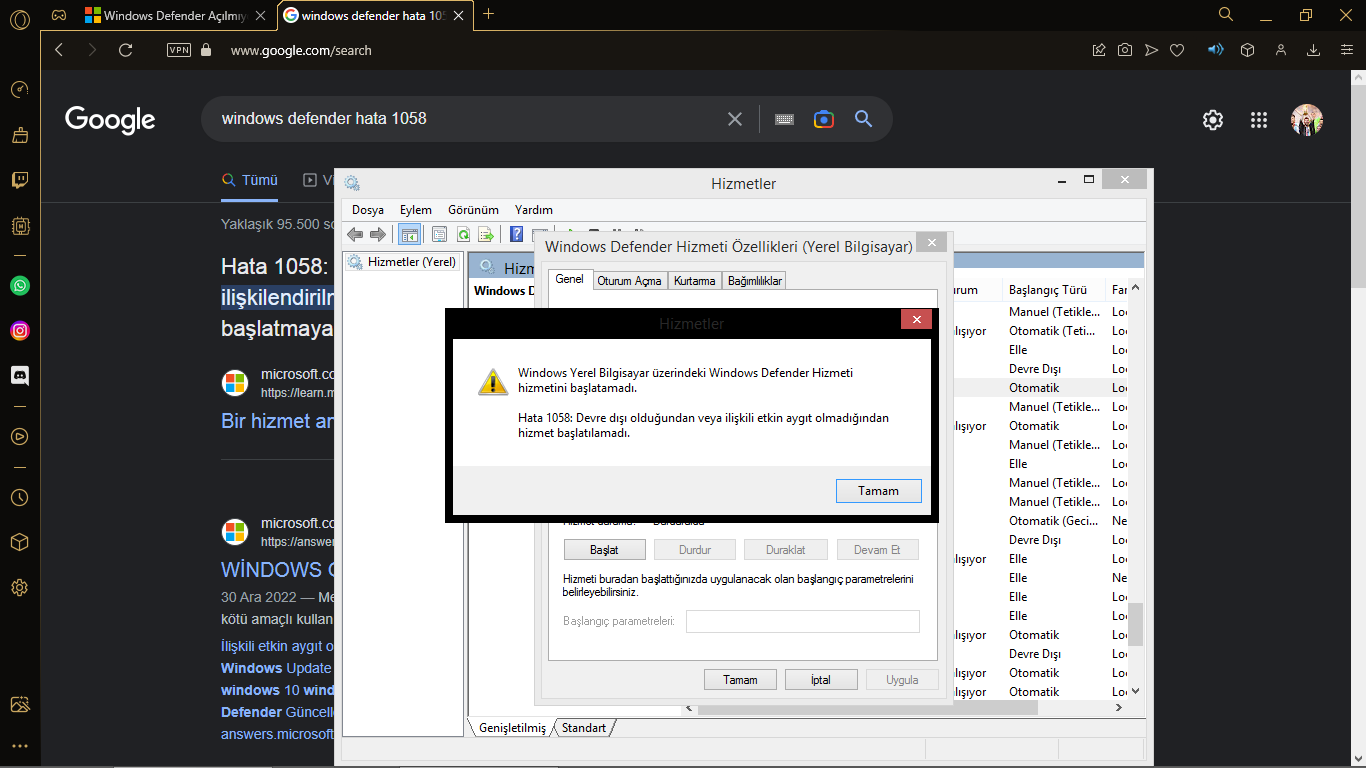Click Tamam in the error 1058 dialog
Screen dimensions: 1366x768
878,491
